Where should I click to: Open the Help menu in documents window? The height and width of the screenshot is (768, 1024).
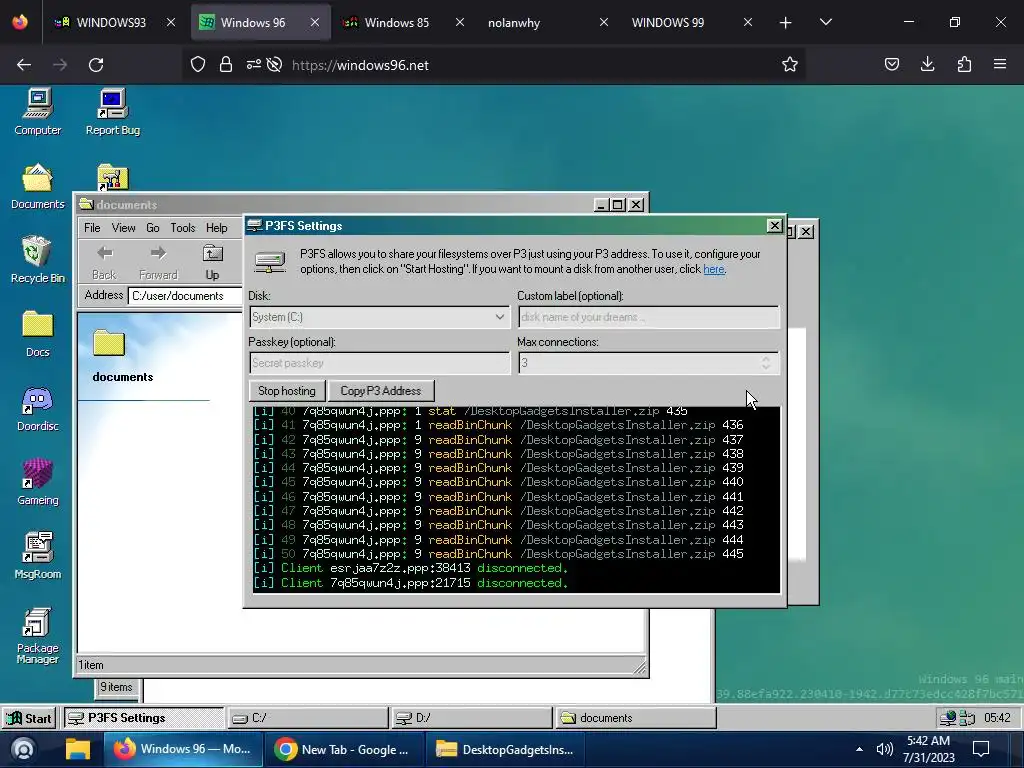(x=217, y=228)
